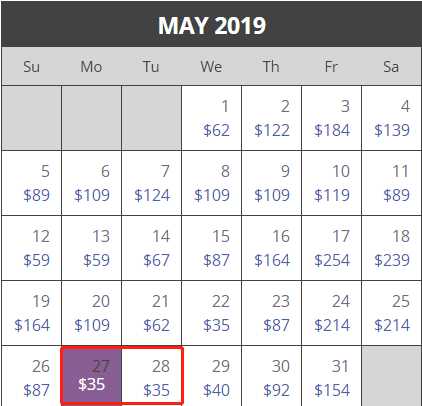422x406 pixels.
Task: Click May 10 priced $119
Action: pos(331,183)
